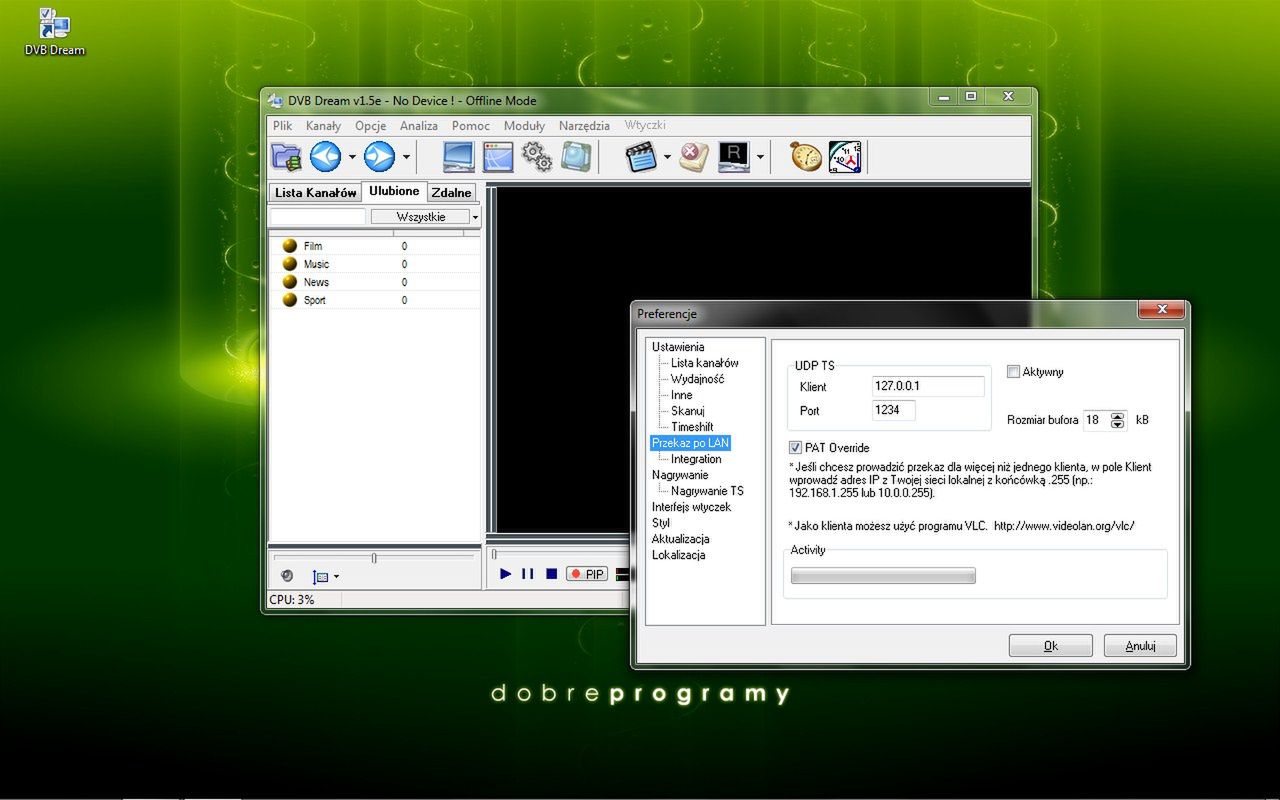1280x800 pixels.
Task: Expand the layout icon dropdown arrow
Action: pyautogui.click(x=336, y=577)
